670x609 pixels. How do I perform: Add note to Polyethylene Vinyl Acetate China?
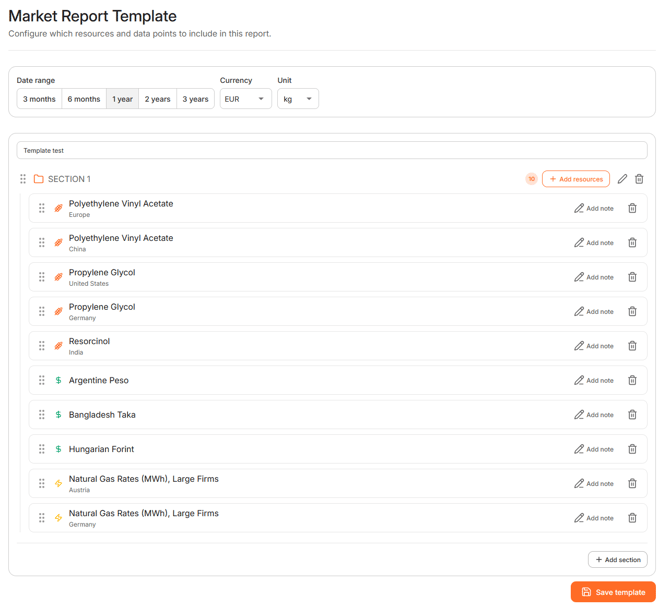coord(594,242)
